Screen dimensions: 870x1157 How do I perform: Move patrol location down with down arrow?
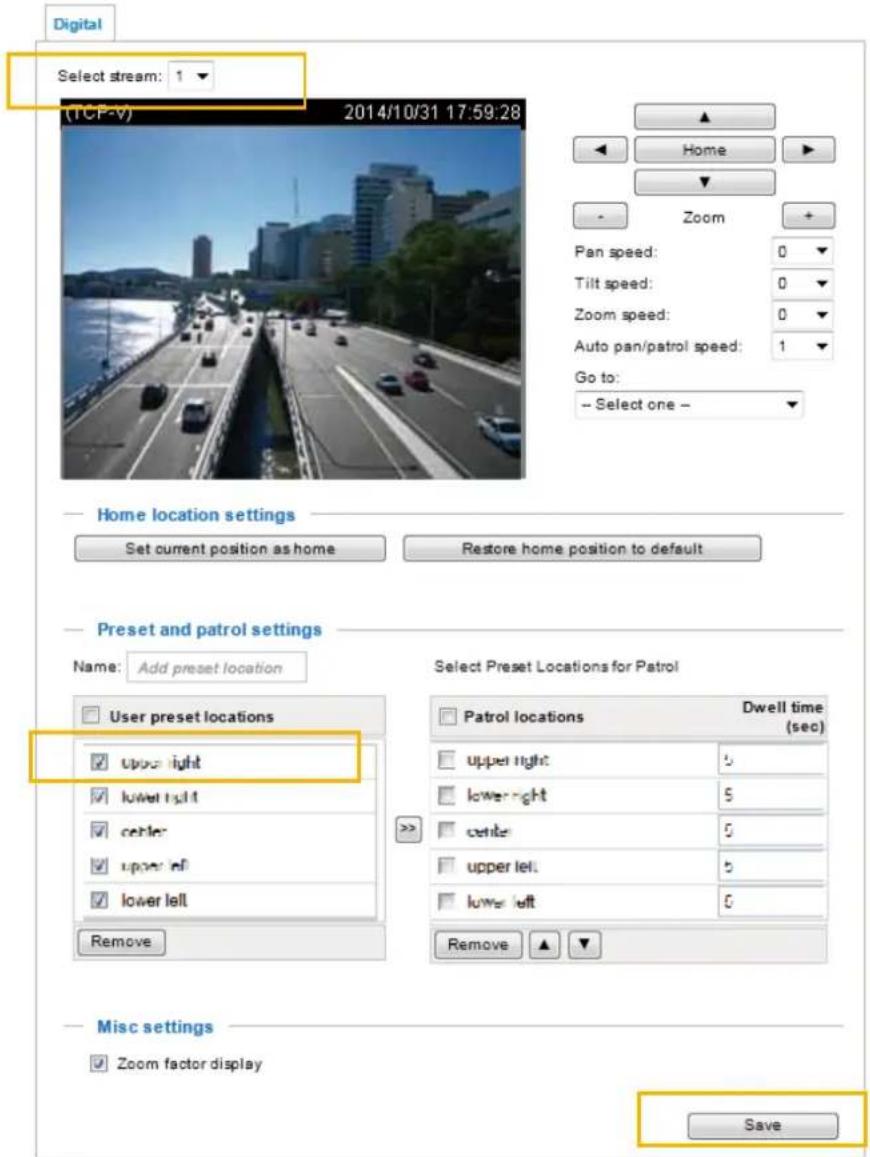584,944
